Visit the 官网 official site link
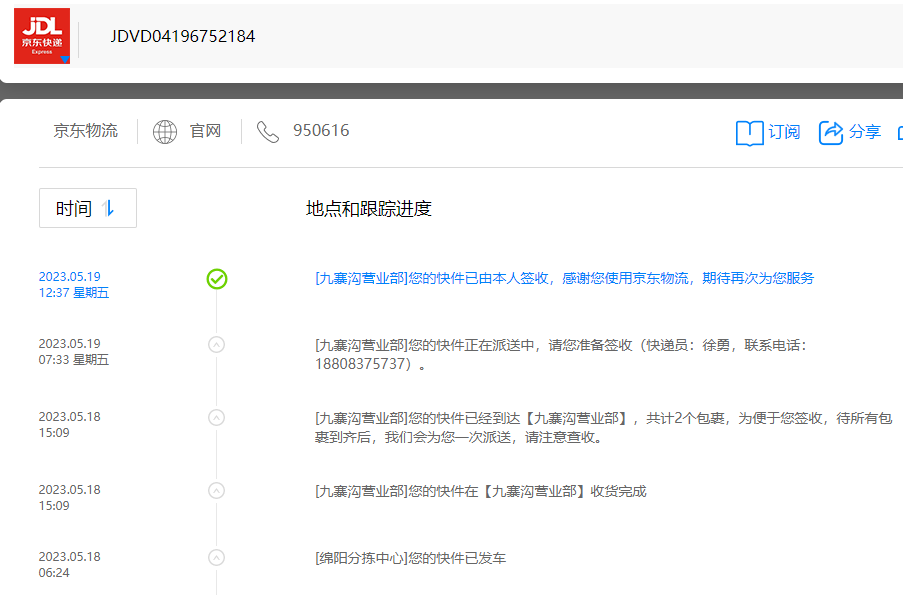The width and height of the screenshot is (903, 595). 206,131
